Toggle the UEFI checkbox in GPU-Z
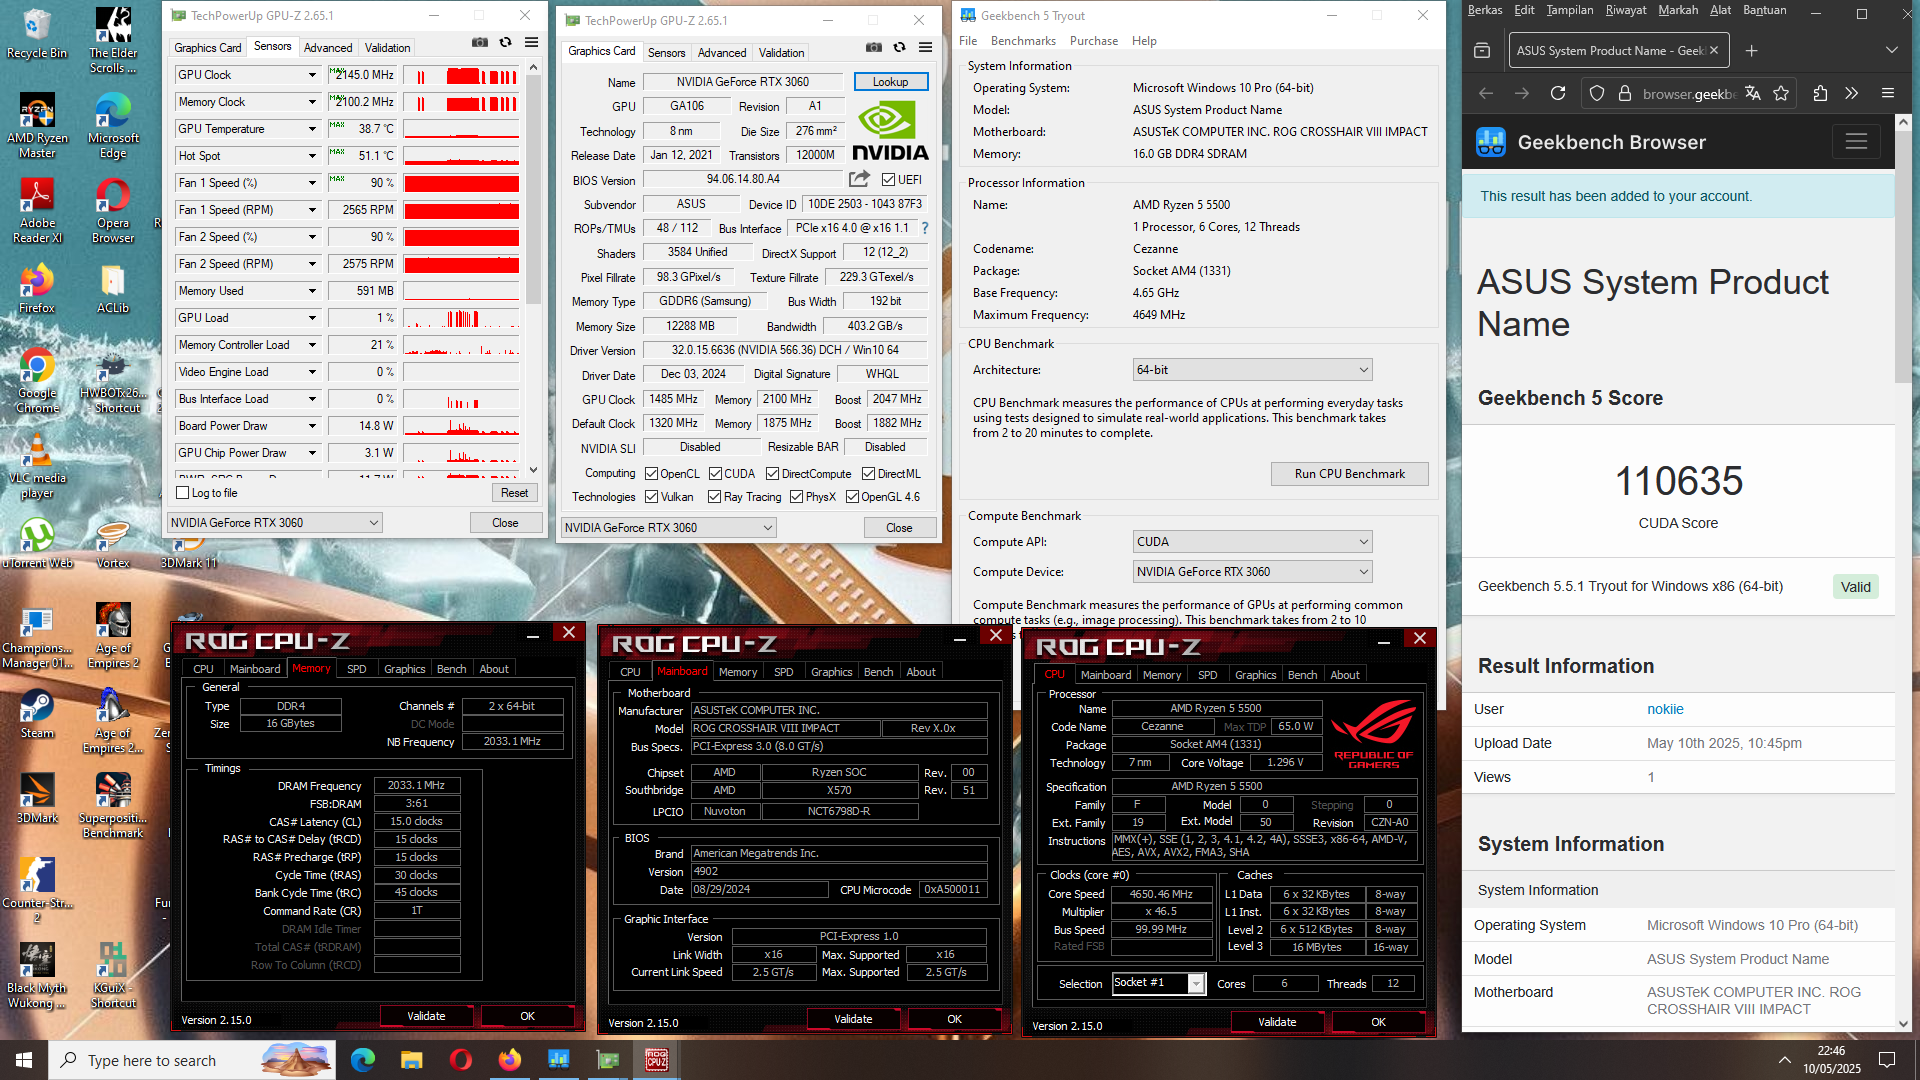 click(888, 180)
